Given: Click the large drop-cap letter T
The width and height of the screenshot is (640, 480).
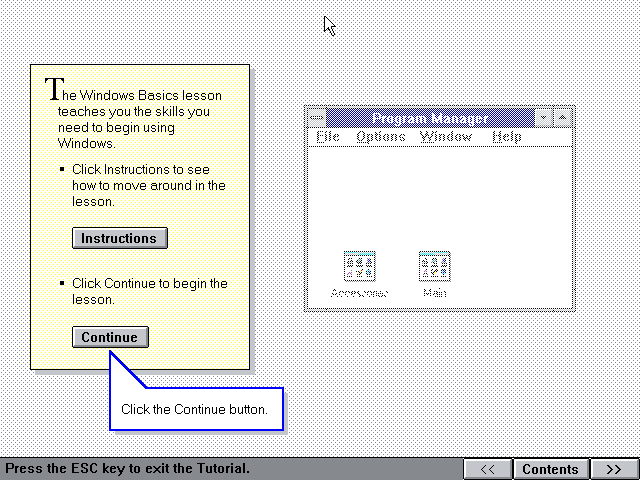Looking at the screenshot, I should pyautogui.click(x=56, y=88).
